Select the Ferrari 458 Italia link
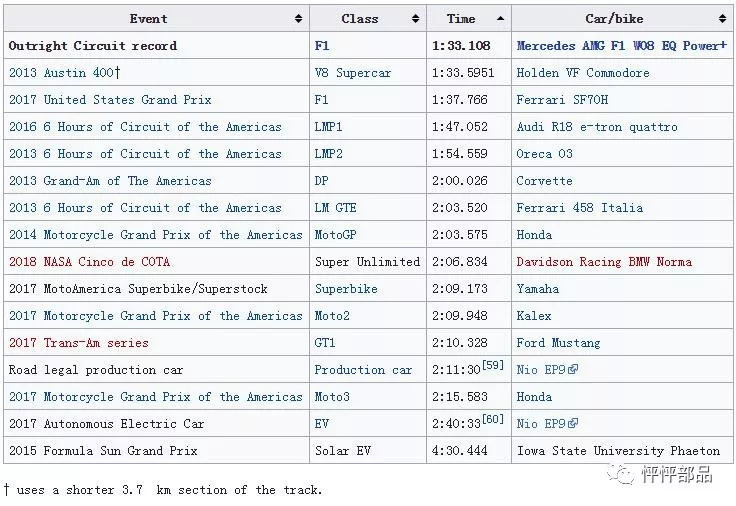The image size is (736, 506). pos(580,207)
